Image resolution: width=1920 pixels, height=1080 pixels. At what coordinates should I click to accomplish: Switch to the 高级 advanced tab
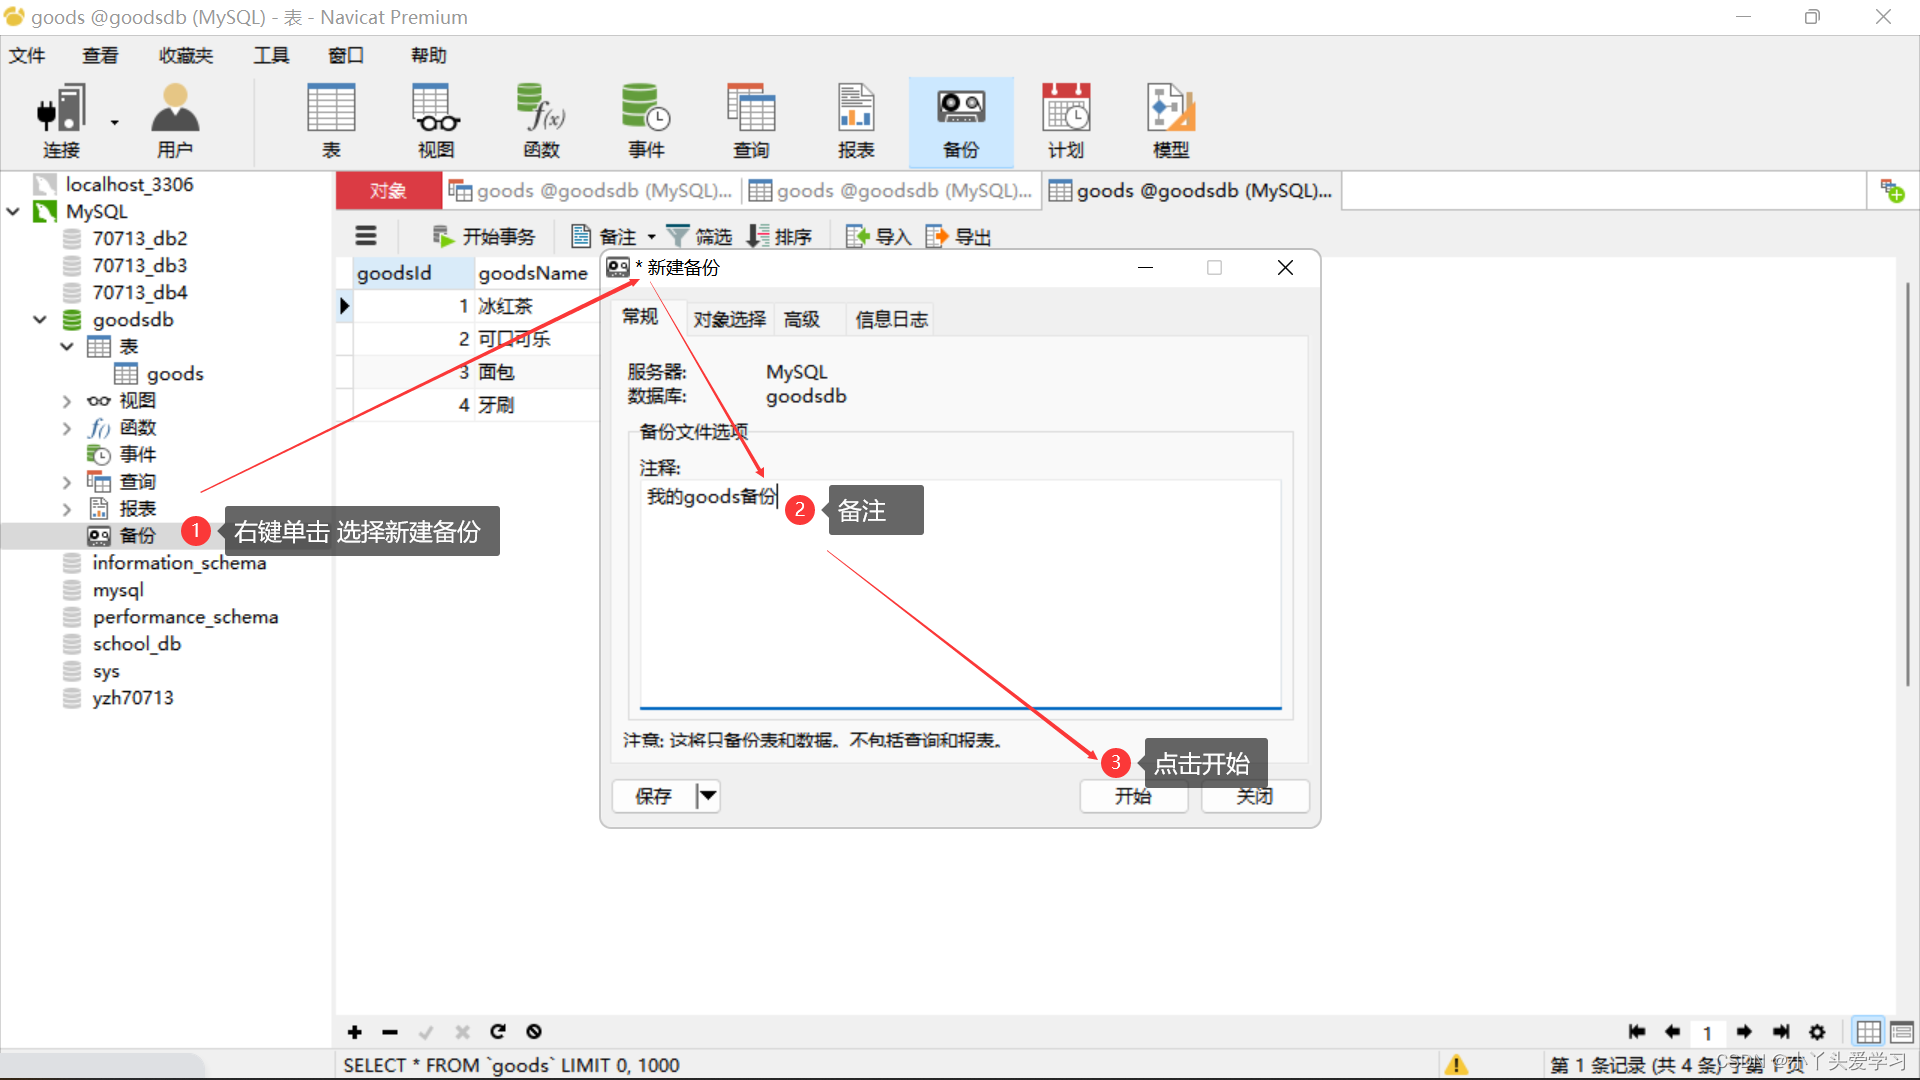coord(802,319)
